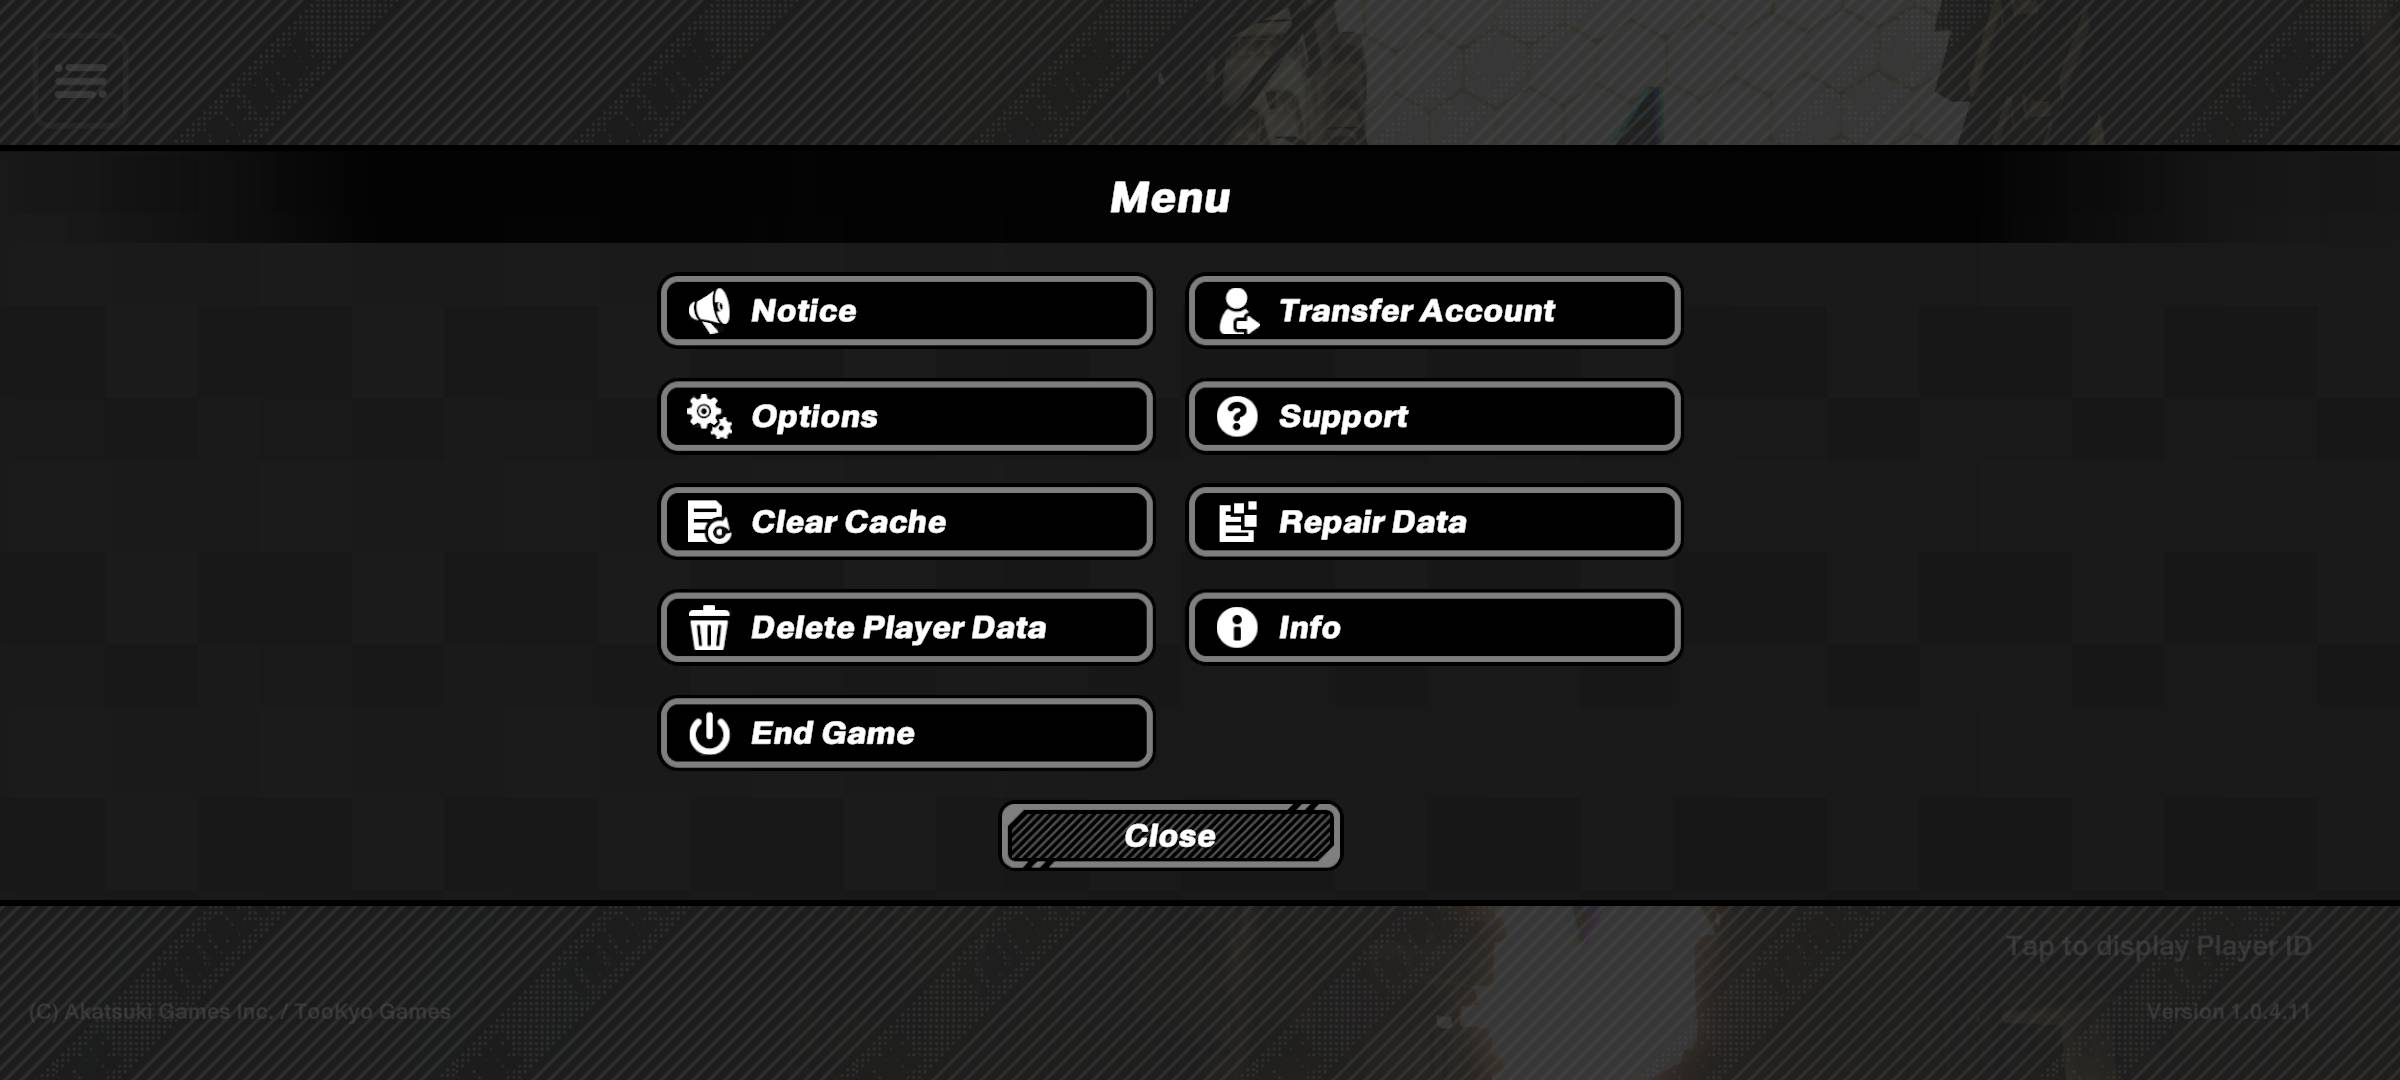Image resolution: width=2400 pixels, height=1080 pixels.
Task: View app version and info
Action: [1434, 626]
